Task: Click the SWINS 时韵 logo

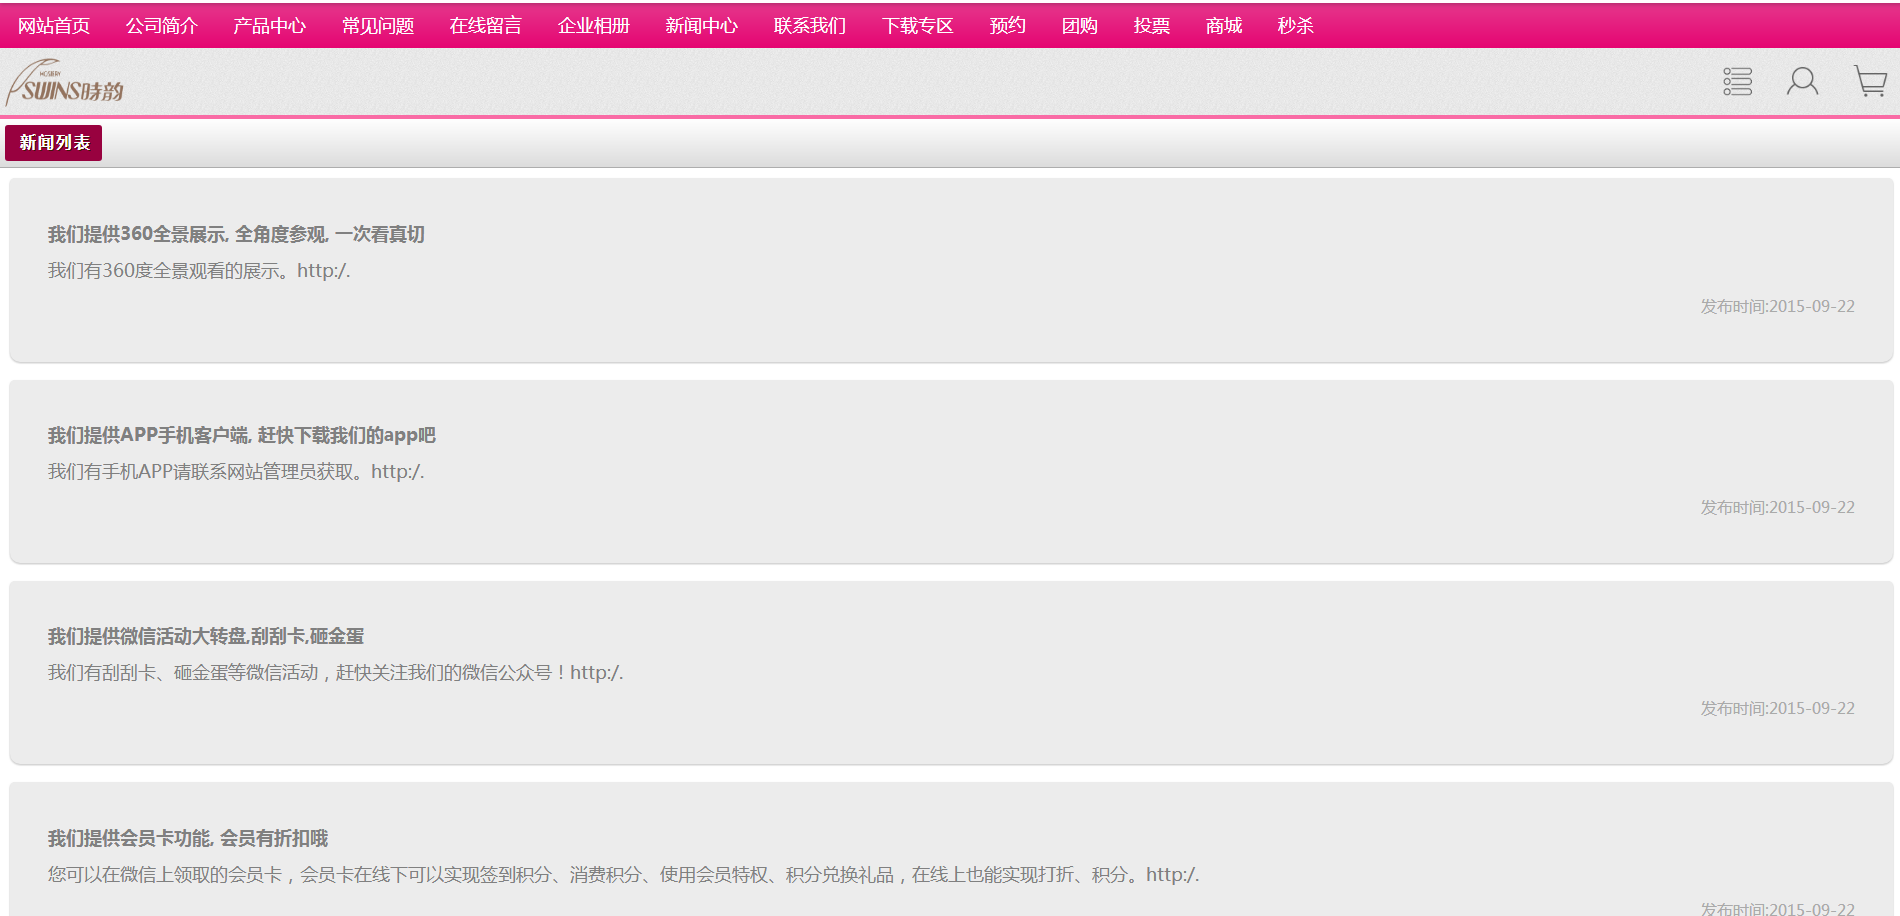Action: (x=65, y=83)
